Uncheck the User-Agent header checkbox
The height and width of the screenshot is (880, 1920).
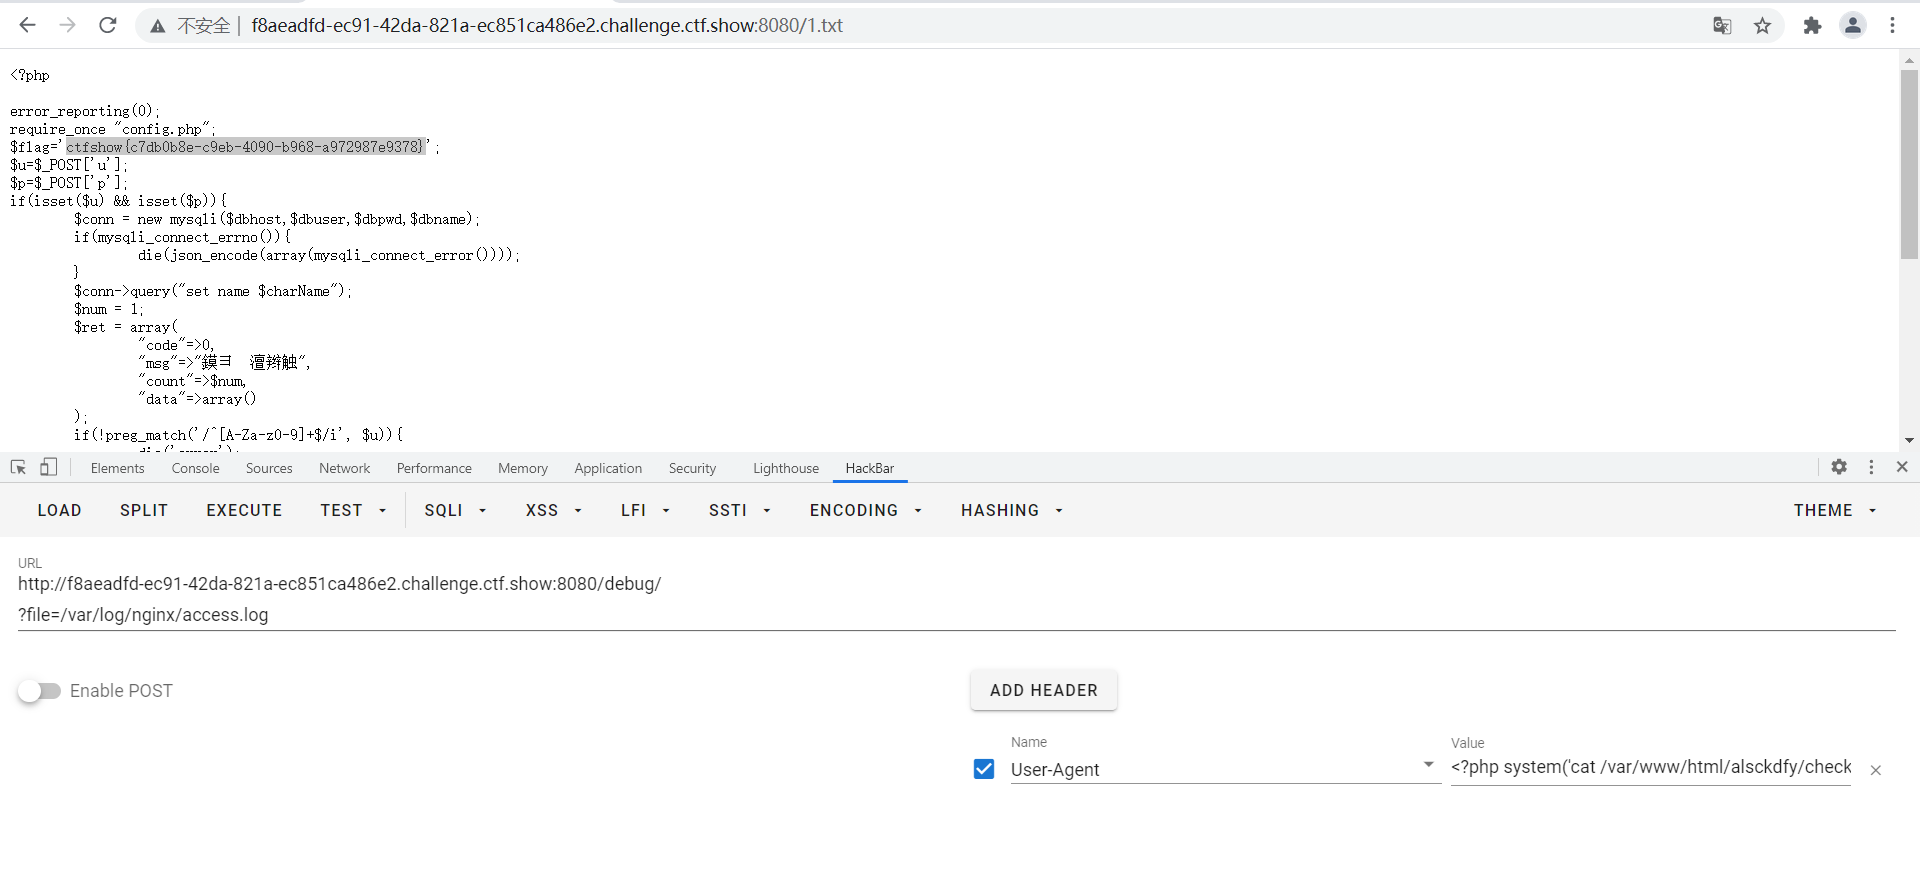[x=984, y=769]
